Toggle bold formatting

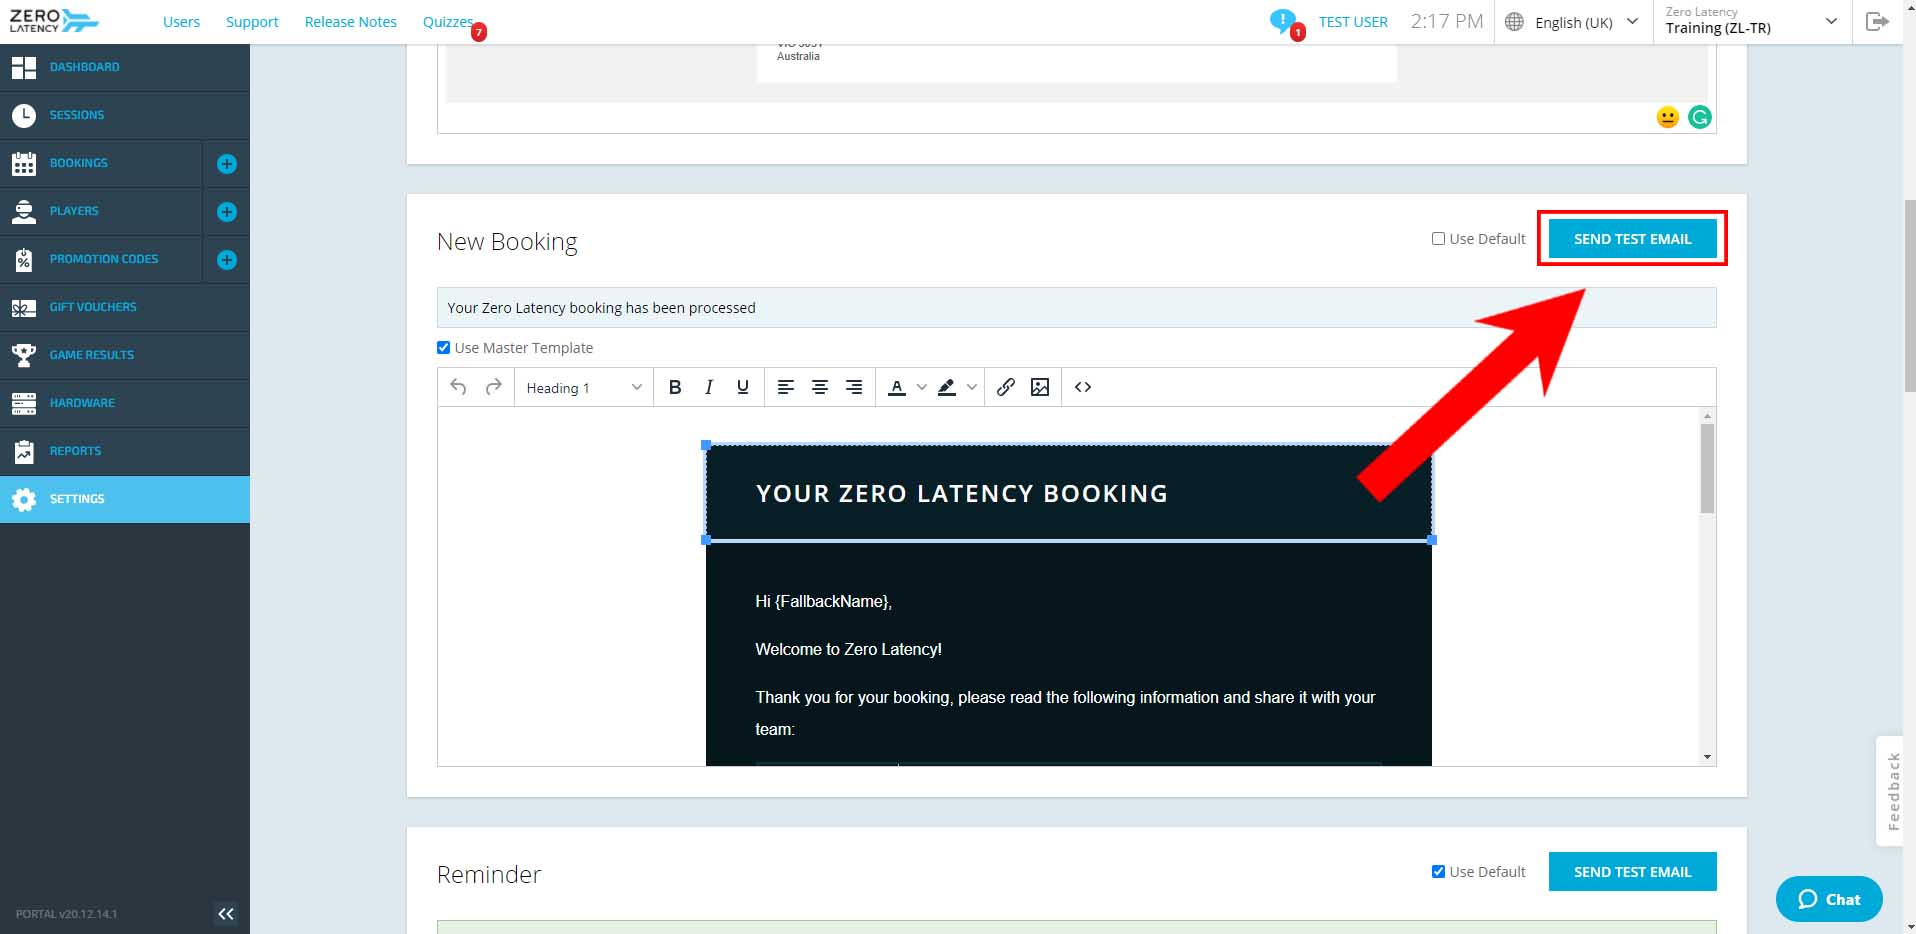click(675, 387)
